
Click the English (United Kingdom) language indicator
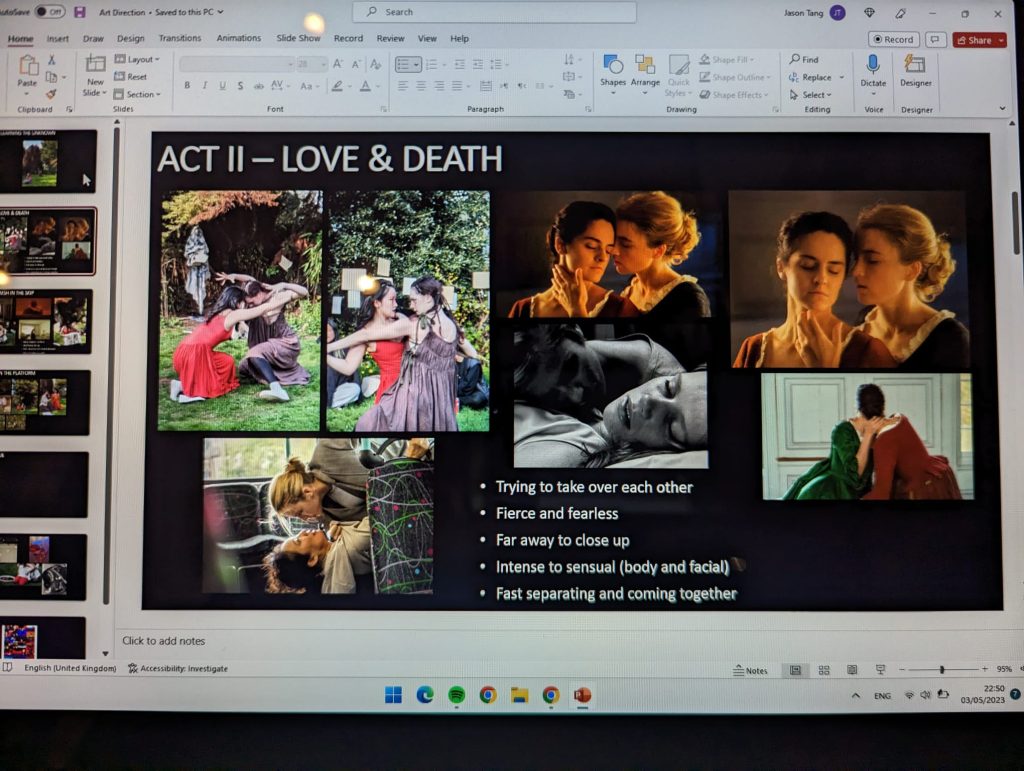click(x=70, y=668)
